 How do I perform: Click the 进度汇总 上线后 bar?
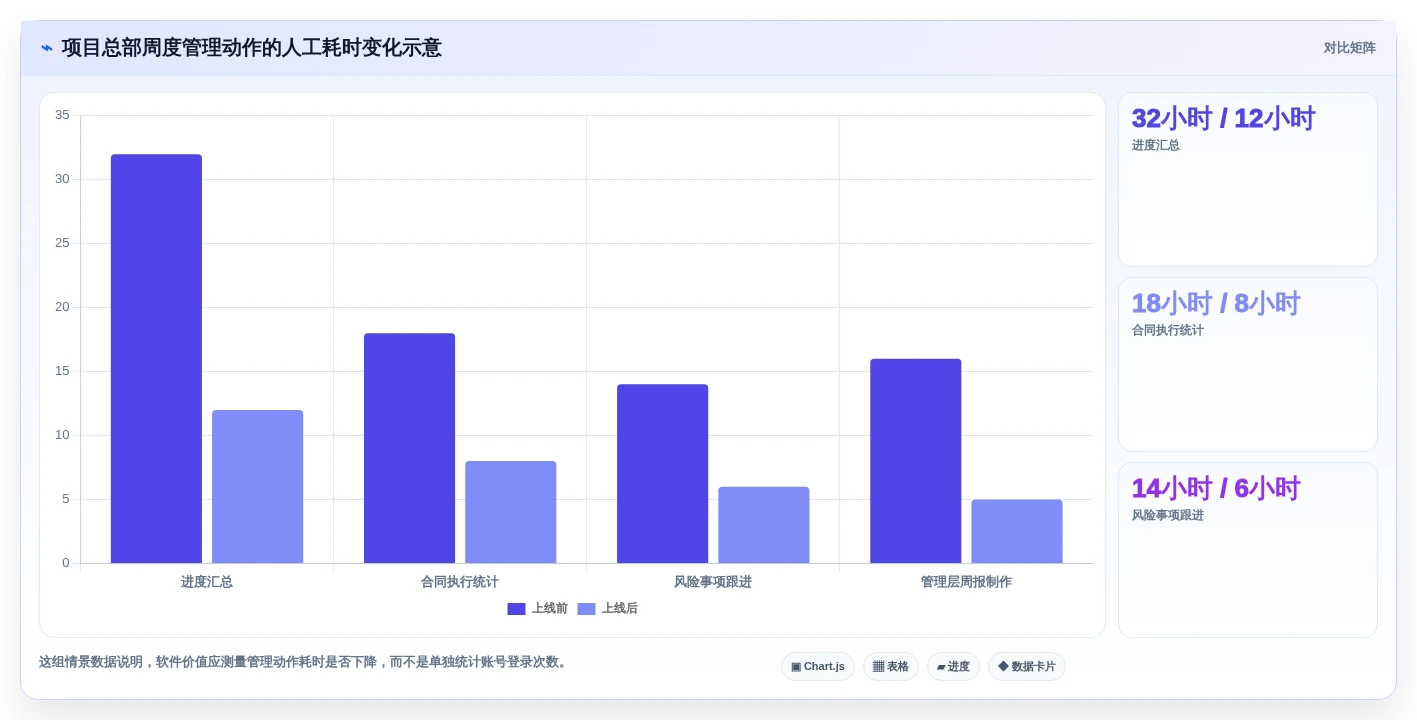257,487
